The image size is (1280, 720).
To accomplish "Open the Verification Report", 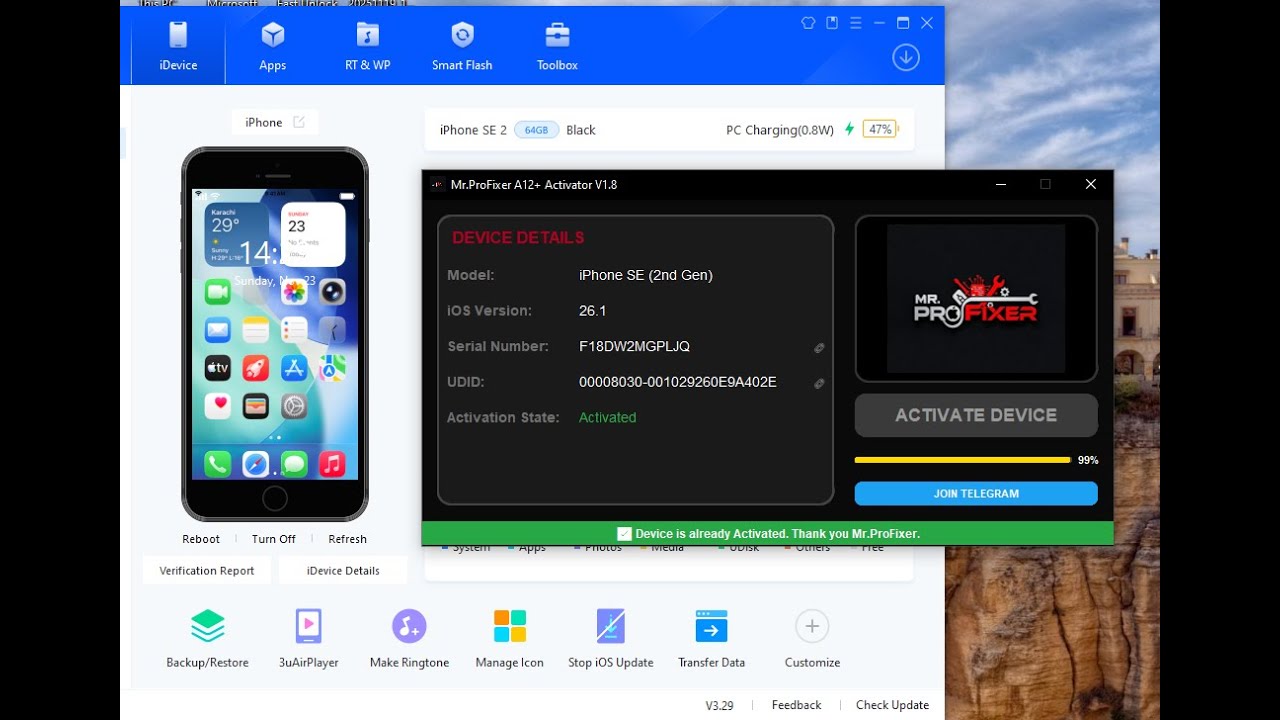I will [x=207, y=570].
